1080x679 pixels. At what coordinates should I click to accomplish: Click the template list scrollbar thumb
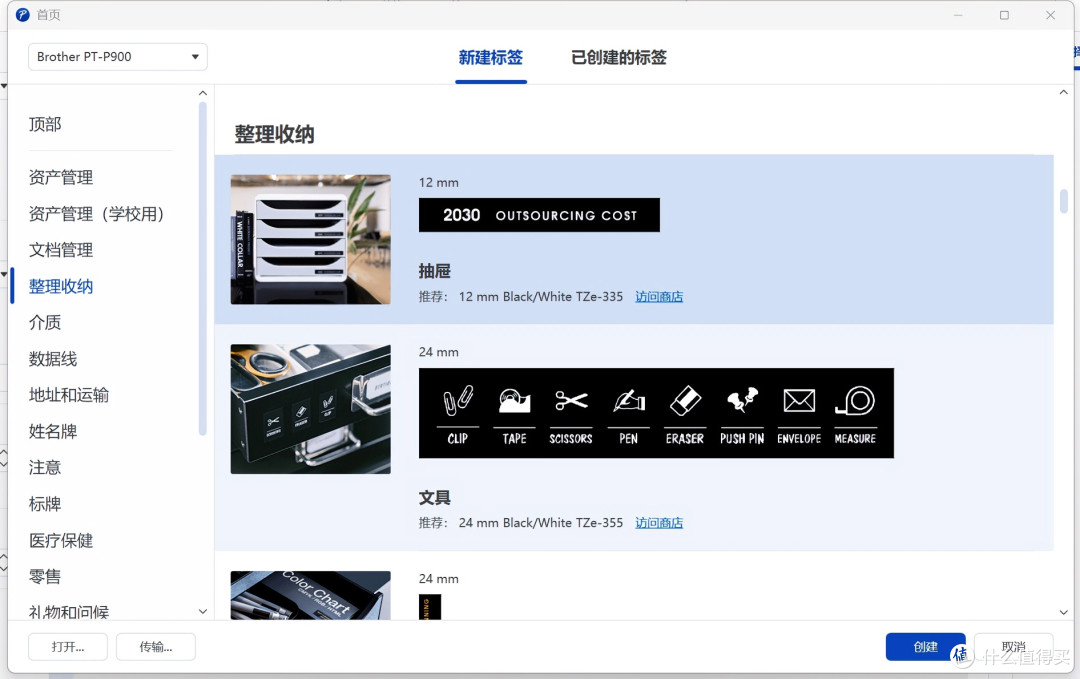click(x=1063, y=201)
